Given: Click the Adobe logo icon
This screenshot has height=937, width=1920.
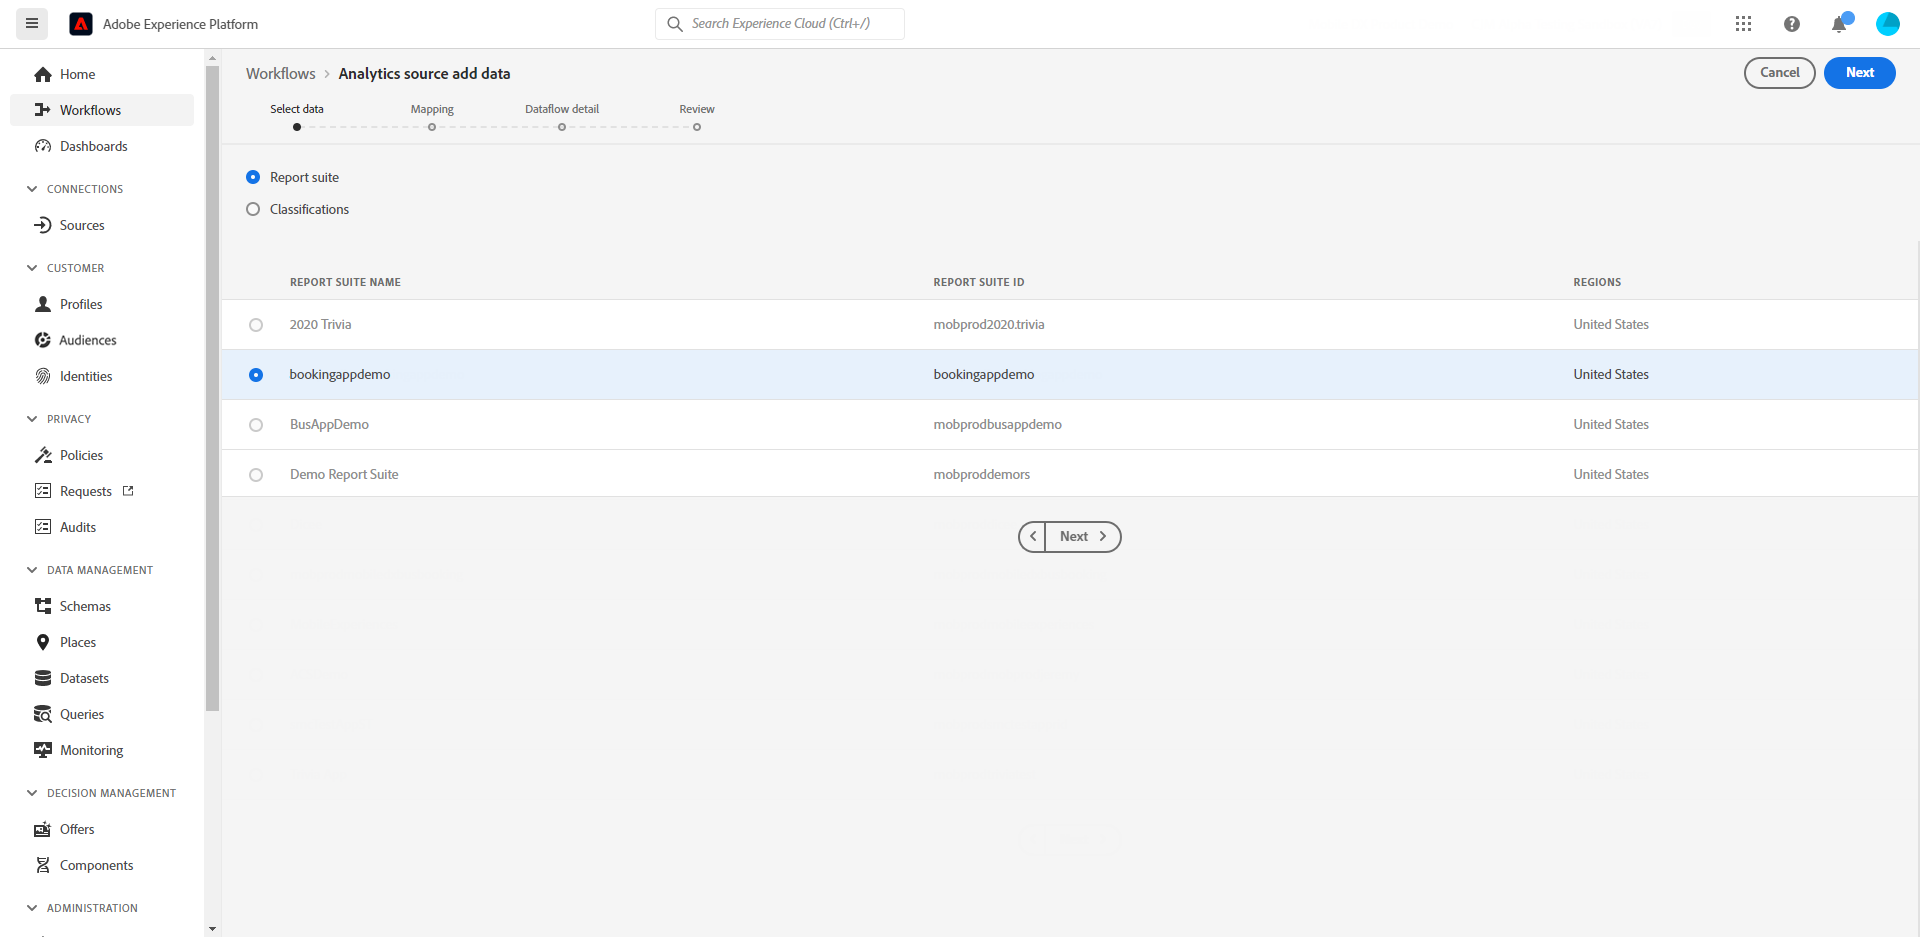Looking at the screenshot, I should click(x=81, y=24).
